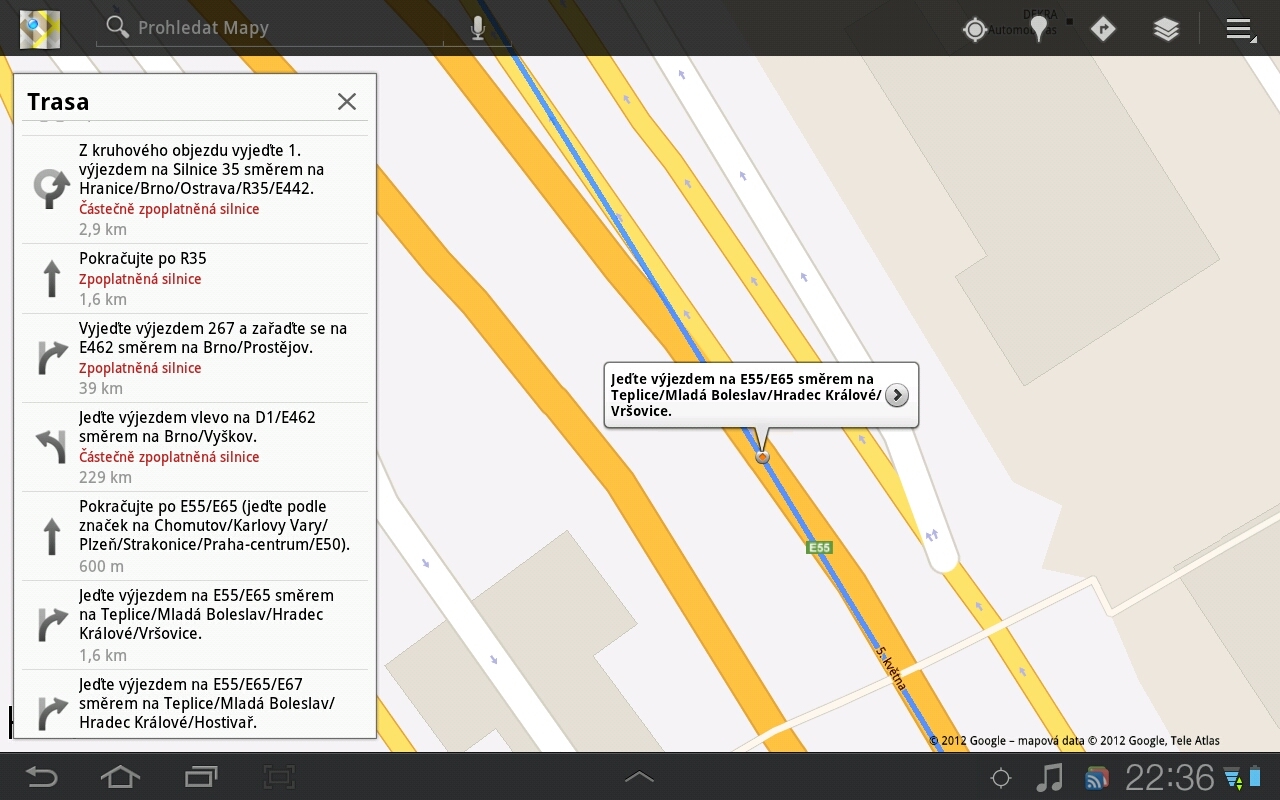
Task: Select the step Jeďte výjezdem vlevo na D1/E462
Action: tap(195, 446)
